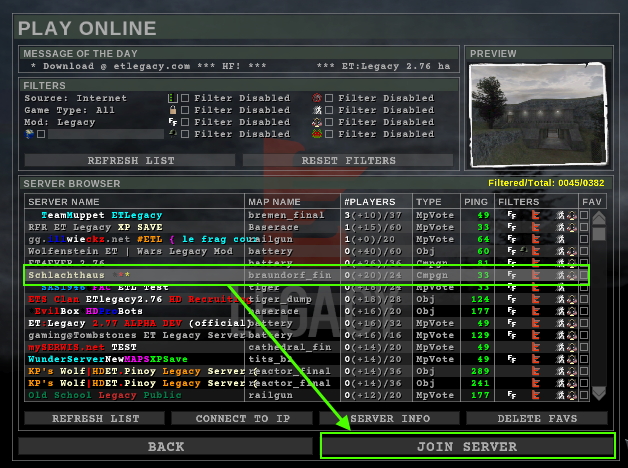Click server list scrollbar down arrow
This screenshot has height=468, width=628.
tap(599, 393)
